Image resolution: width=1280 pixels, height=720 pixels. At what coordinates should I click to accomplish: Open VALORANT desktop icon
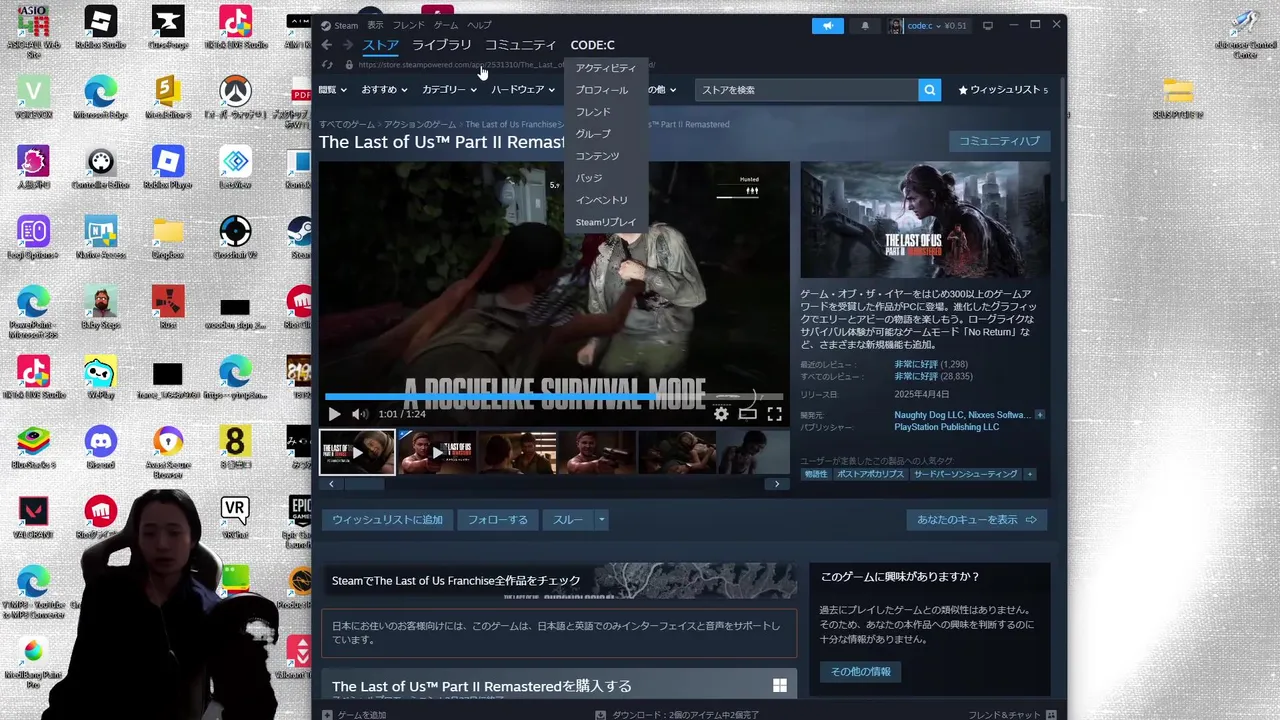(x=33, y=517)
